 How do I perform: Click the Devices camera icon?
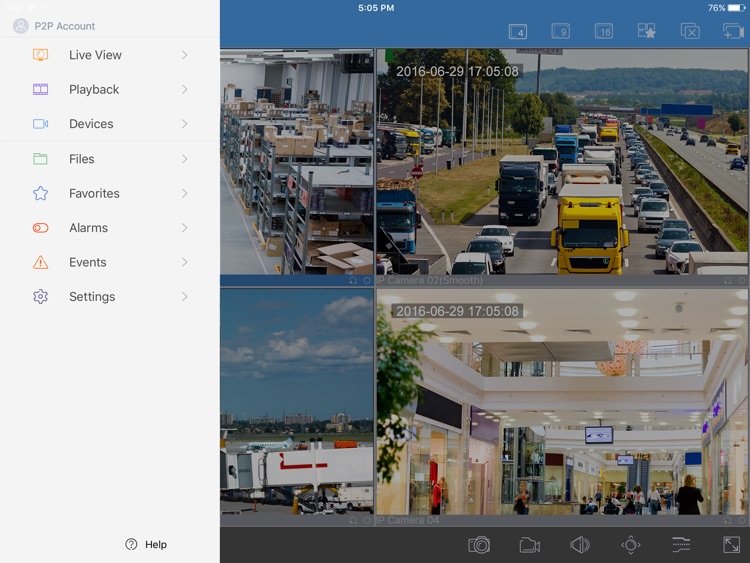pos(40,124)
